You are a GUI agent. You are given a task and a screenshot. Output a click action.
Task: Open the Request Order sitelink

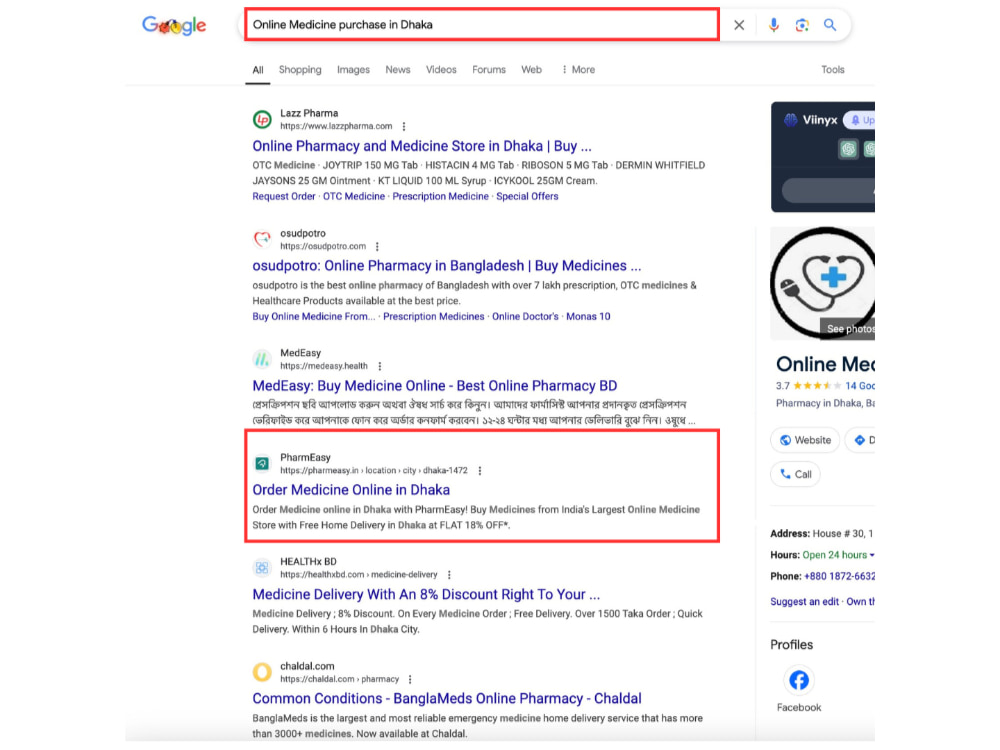(x=284, y=196)
